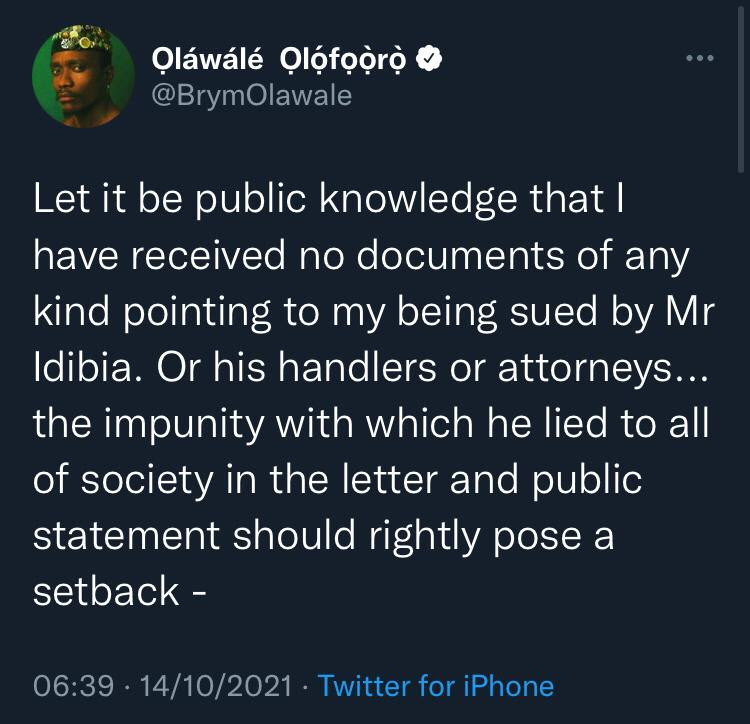Open the Ọláwálé Ọlọ́fọọ̀rọ̀ display name profile
The height and width of the screenshot is (724, 750).
click(279, 59)
